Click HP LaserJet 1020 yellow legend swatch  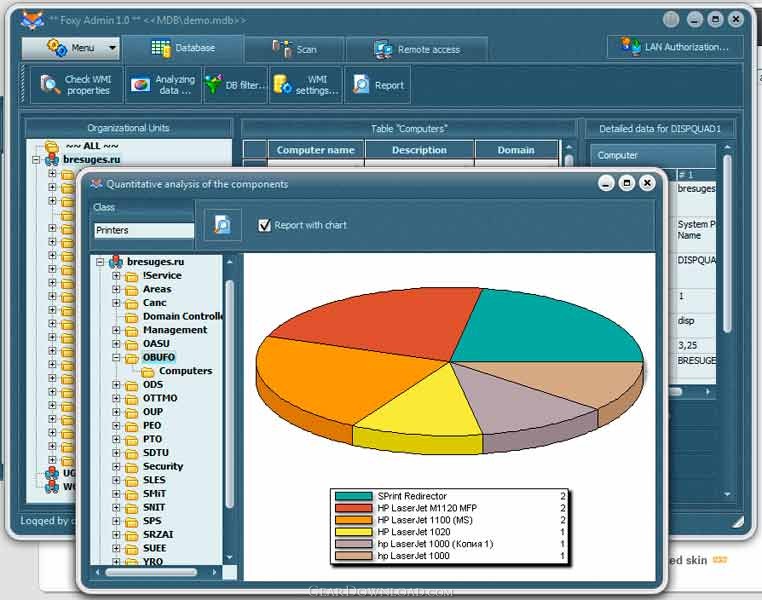tap(353, 532)
